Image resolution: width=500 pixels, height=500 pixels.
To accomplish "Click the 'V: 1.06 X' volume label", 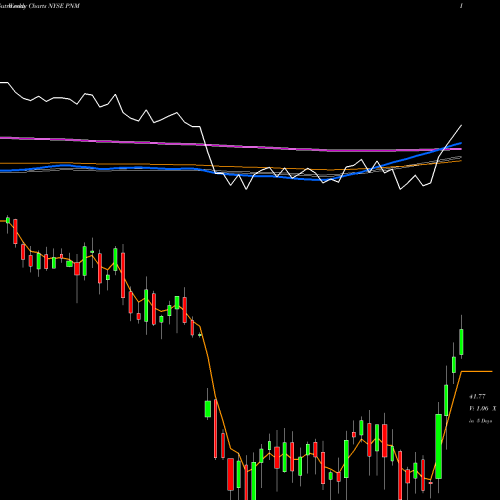I will click(482, 408).
